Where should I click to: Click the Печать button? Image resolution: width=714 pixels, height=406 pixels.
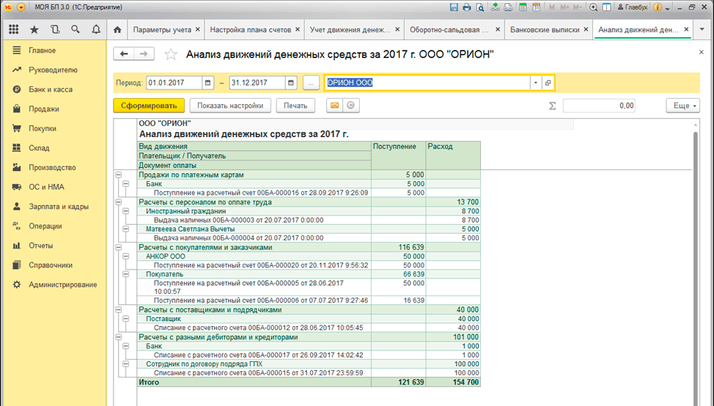click(296, 105)
